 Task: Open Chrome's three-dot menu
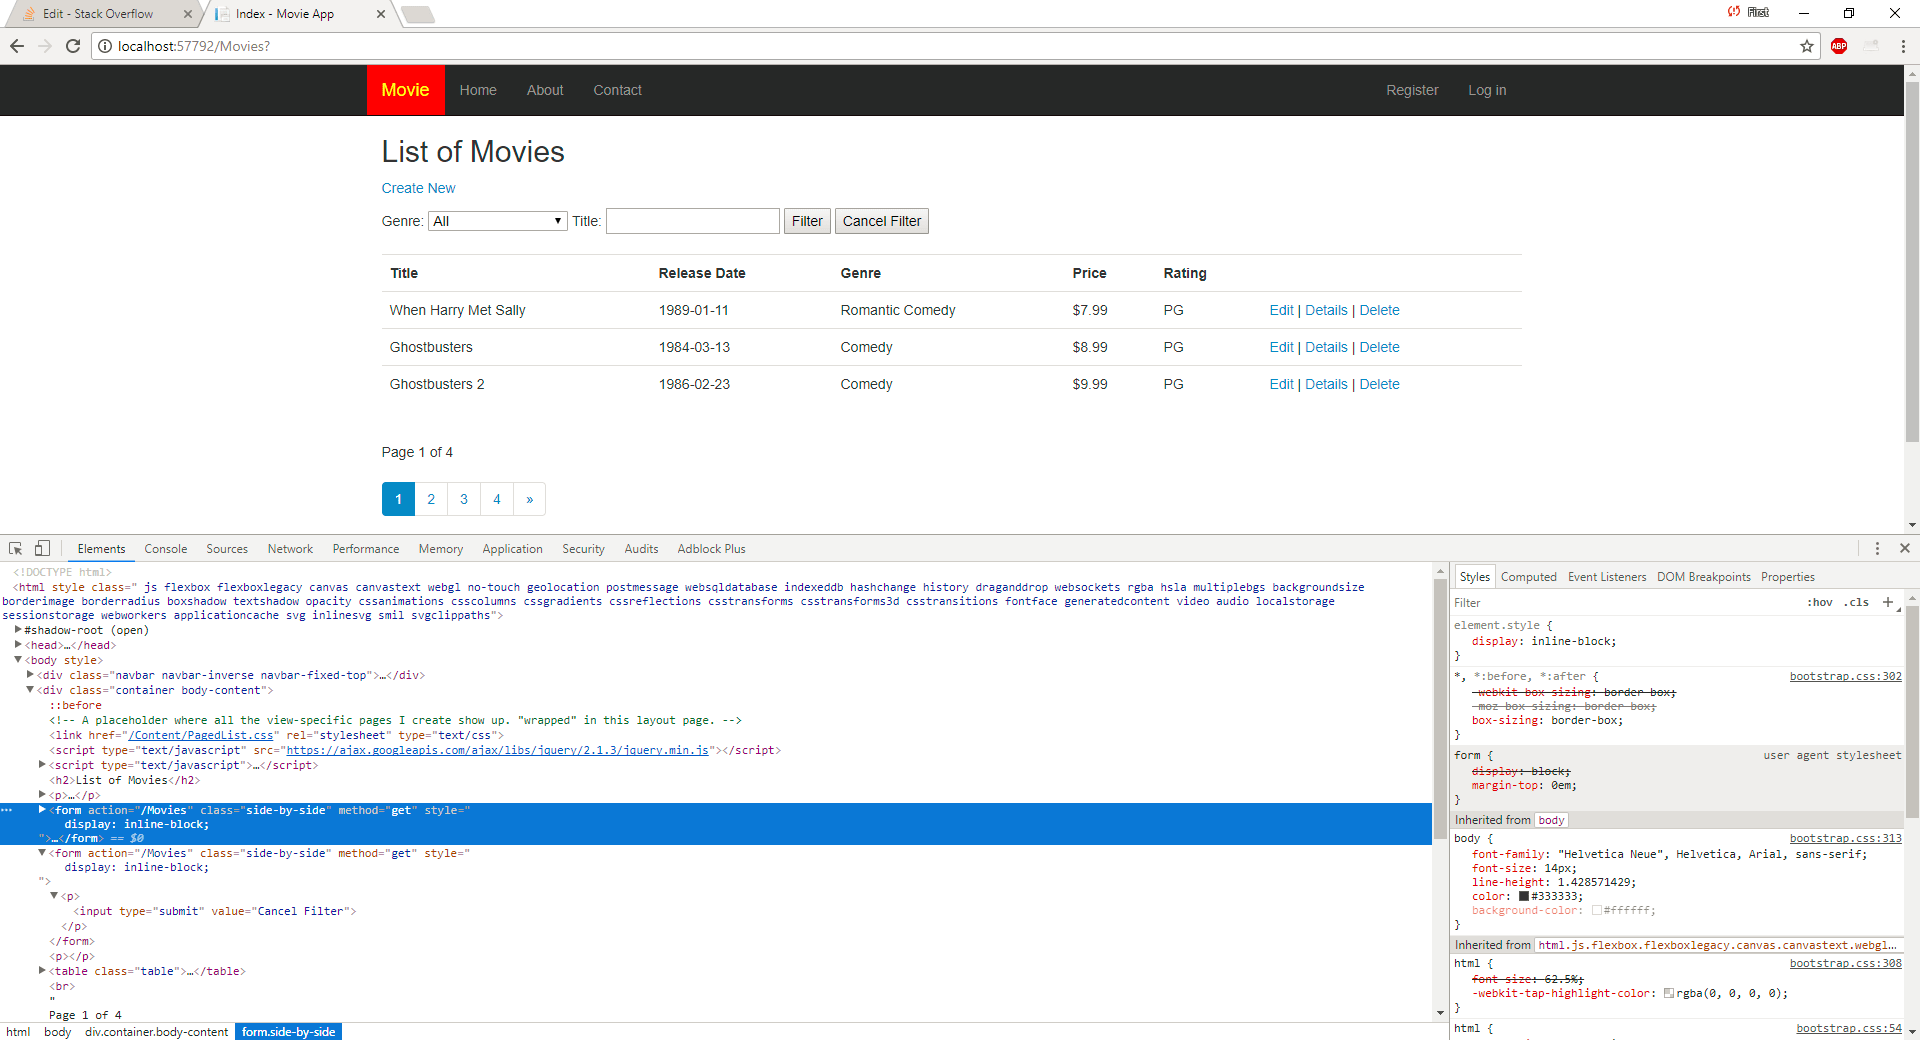[x=1903, y=46]
